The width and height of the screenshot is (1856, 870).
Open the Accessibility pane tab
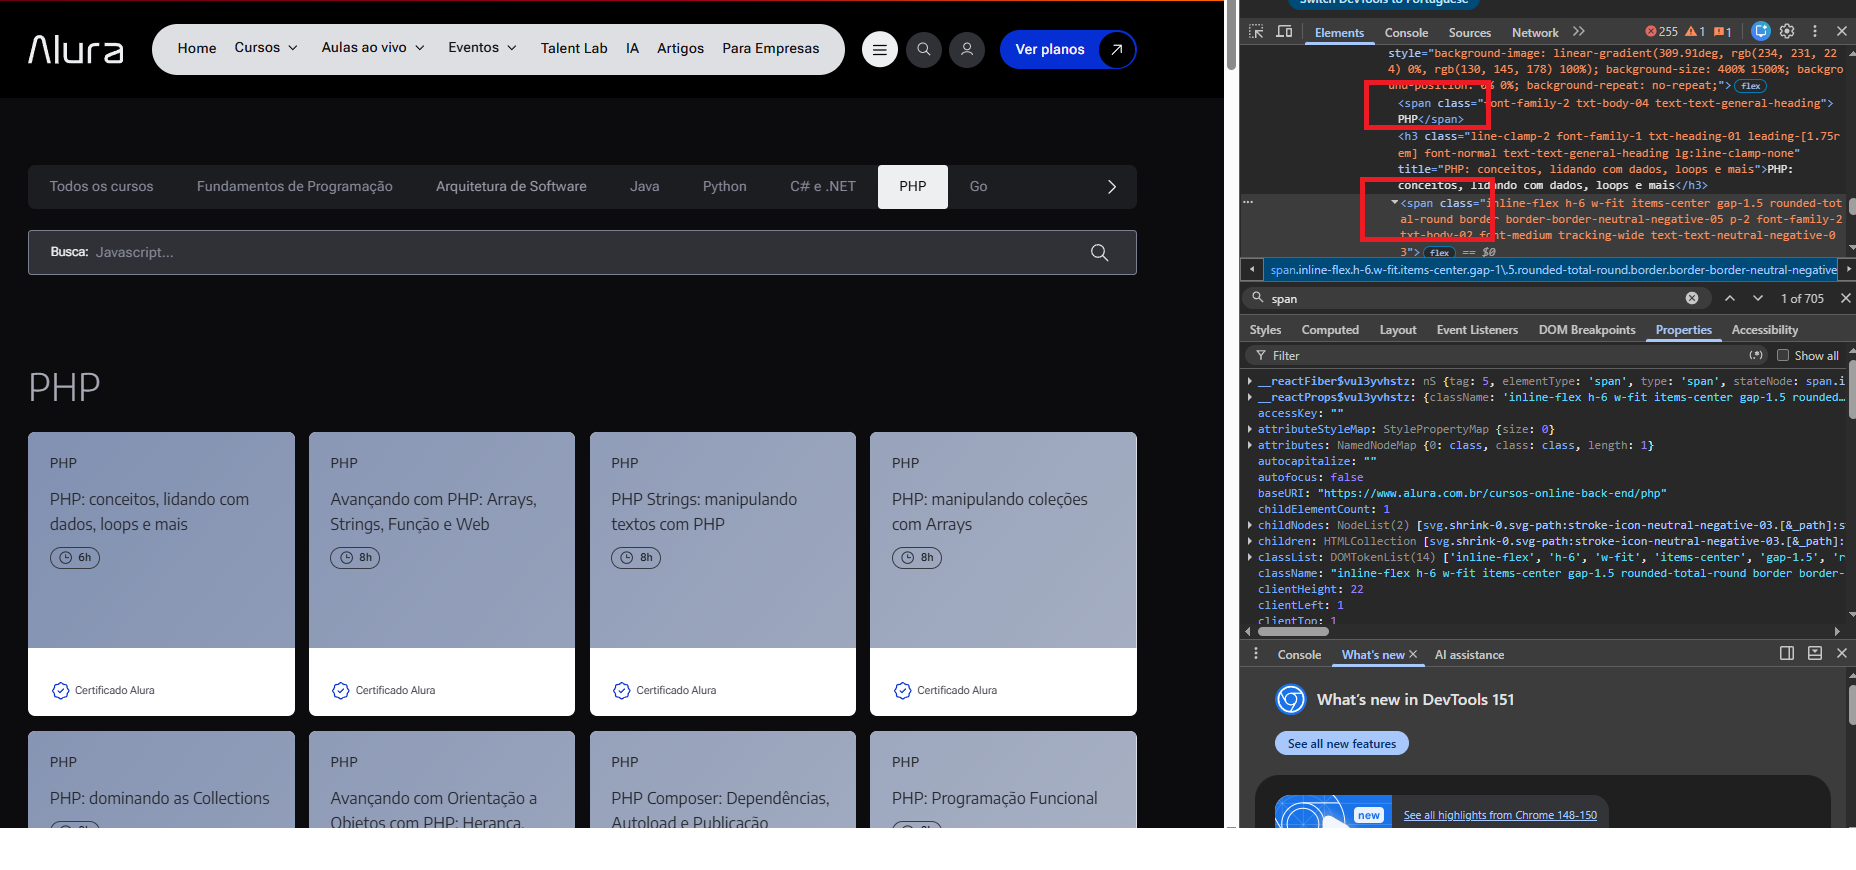pyautogui.click(x=1764, y=330)
